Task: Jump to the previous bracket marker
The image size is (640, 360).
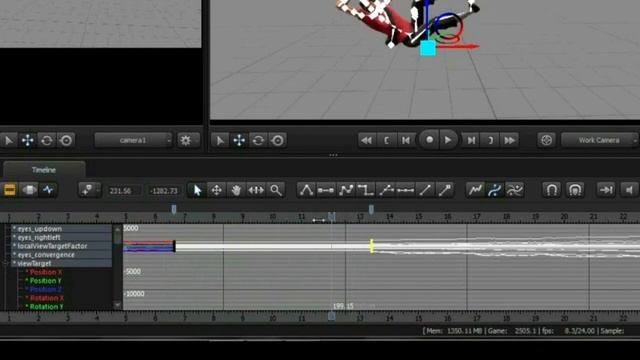Action: [x=386, y=140]
